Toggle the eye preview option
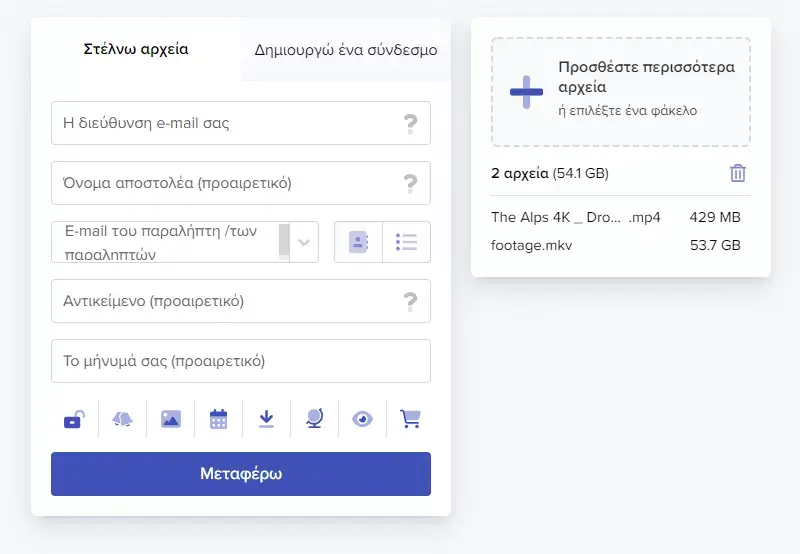The width and height of the screenshot is (800, 554). tap(362, 419)
